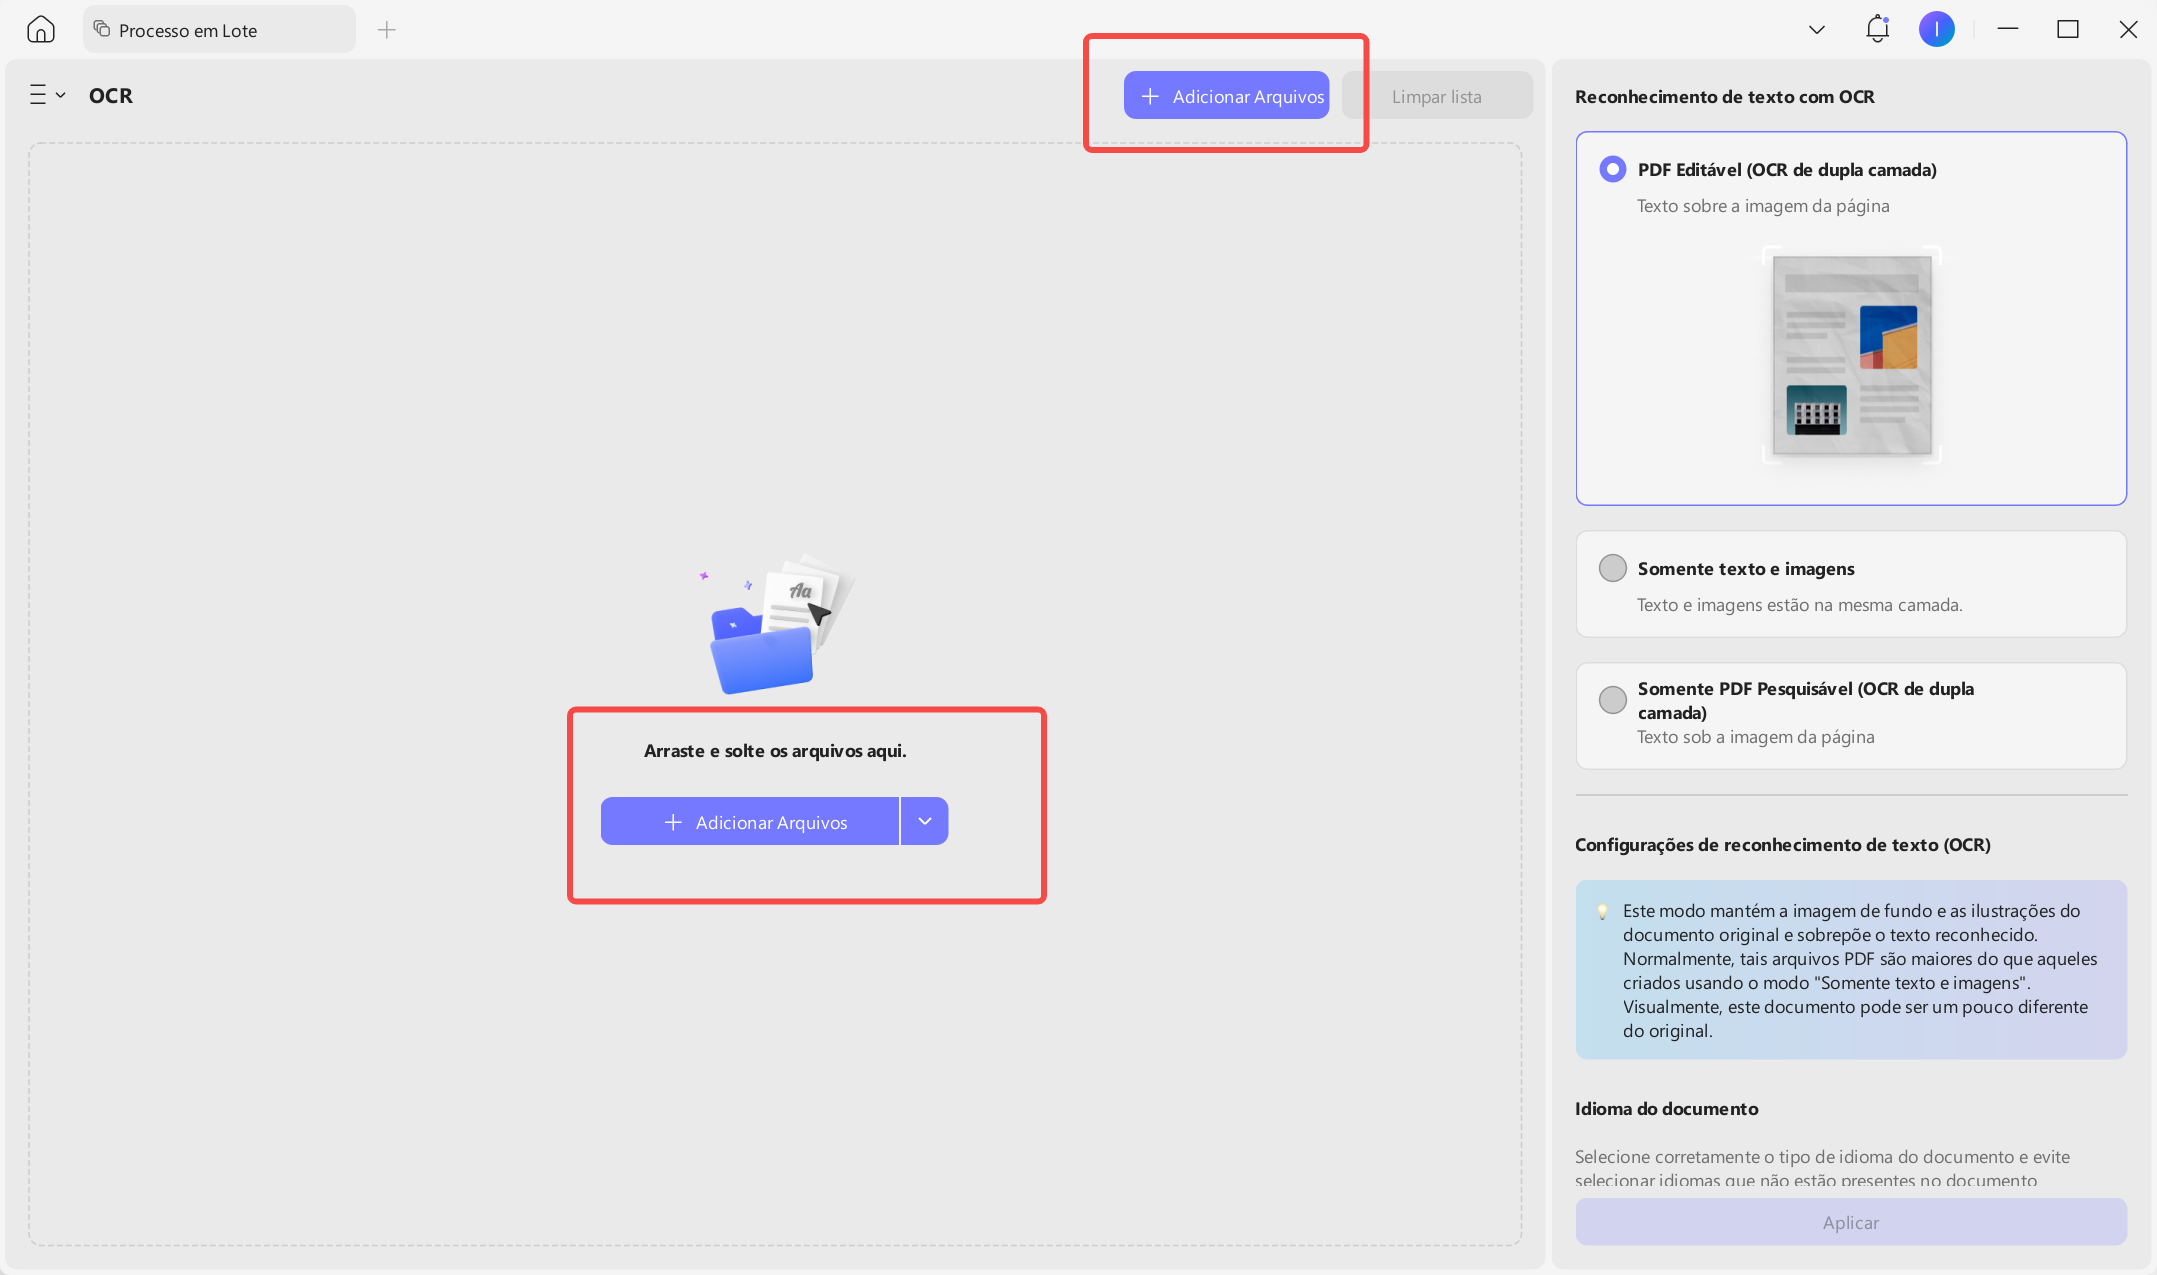Viewport: 2157px width, 1275px height.
Task: Click the Aplicar button
Action: 1851,1222
